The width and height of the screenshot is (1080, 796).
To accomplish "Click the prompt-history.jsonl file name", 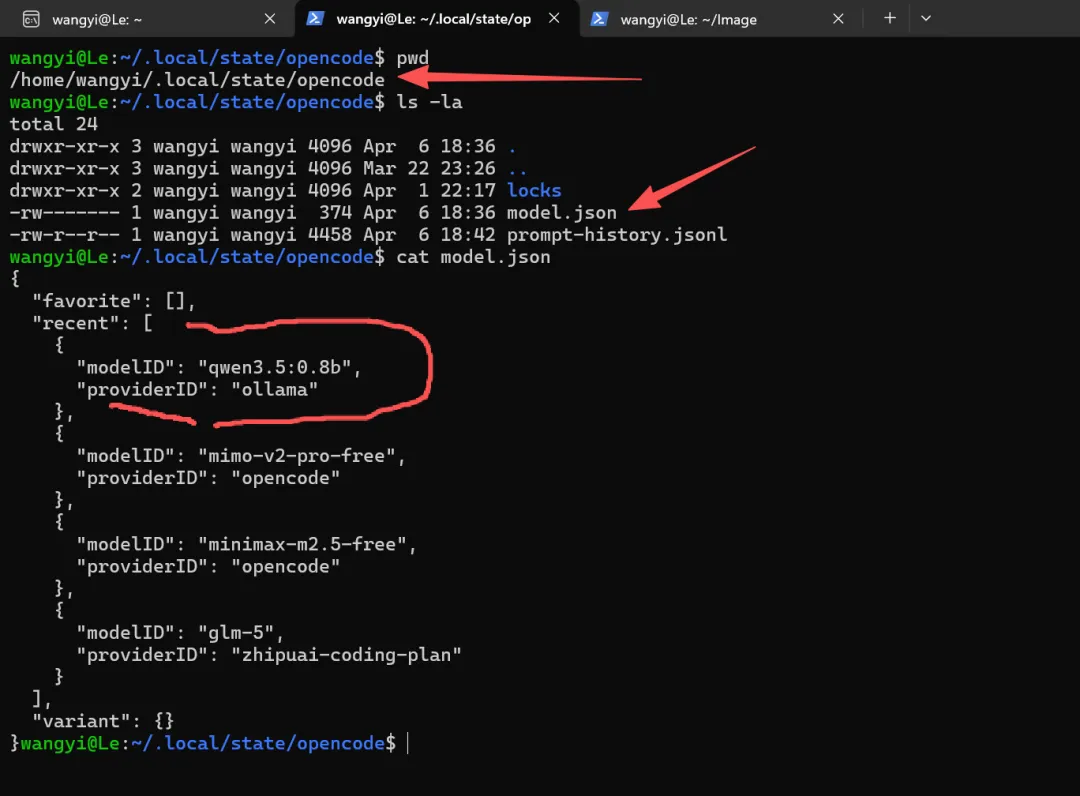I will [616, 235].
